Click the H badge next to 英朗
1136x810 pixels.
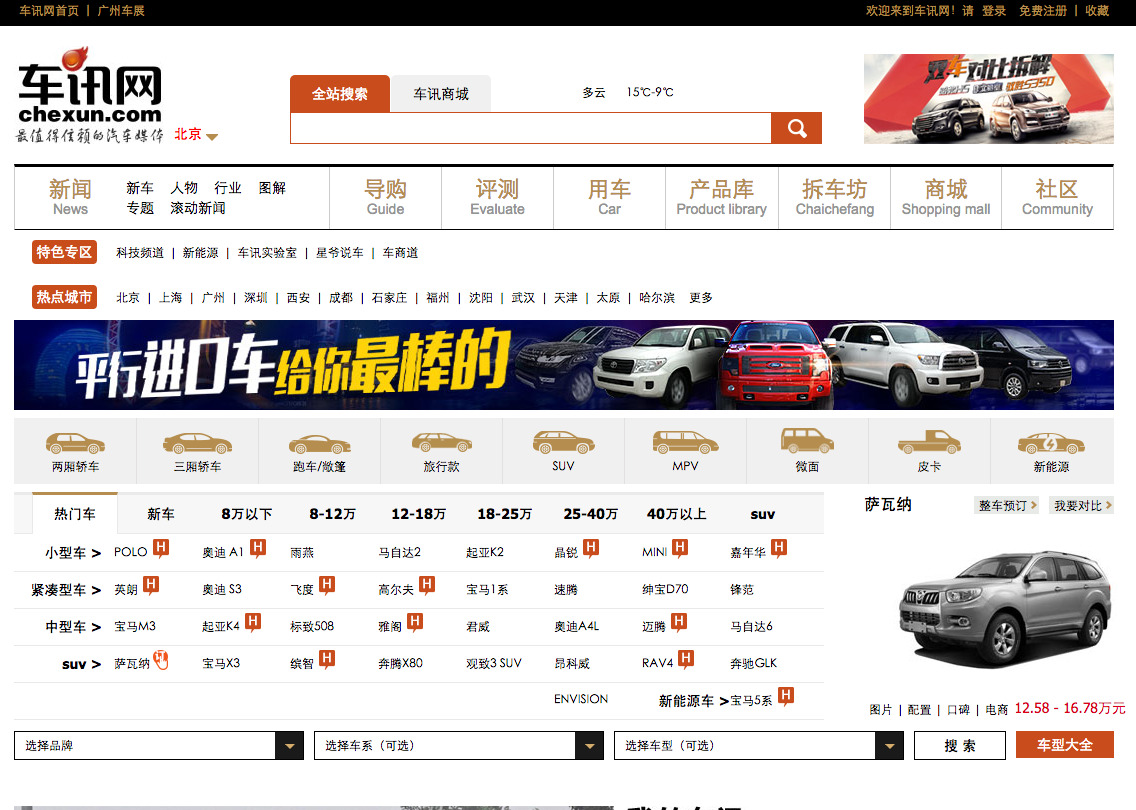coord(151,585)
